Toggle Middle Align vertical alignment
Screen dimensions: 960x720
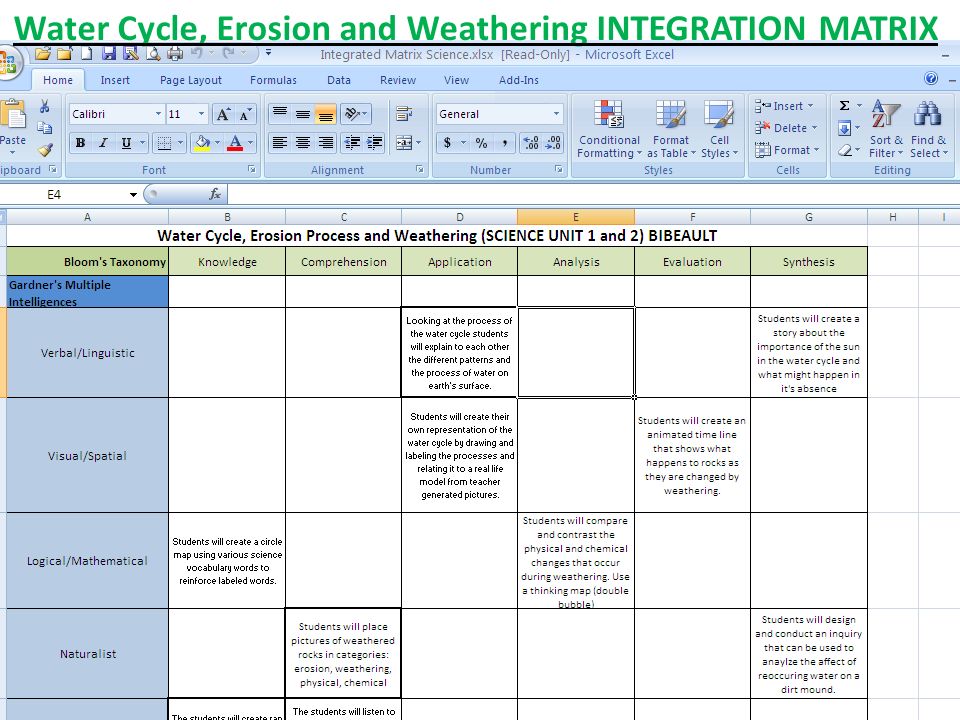pyautogui.click(x=302, y=113)
